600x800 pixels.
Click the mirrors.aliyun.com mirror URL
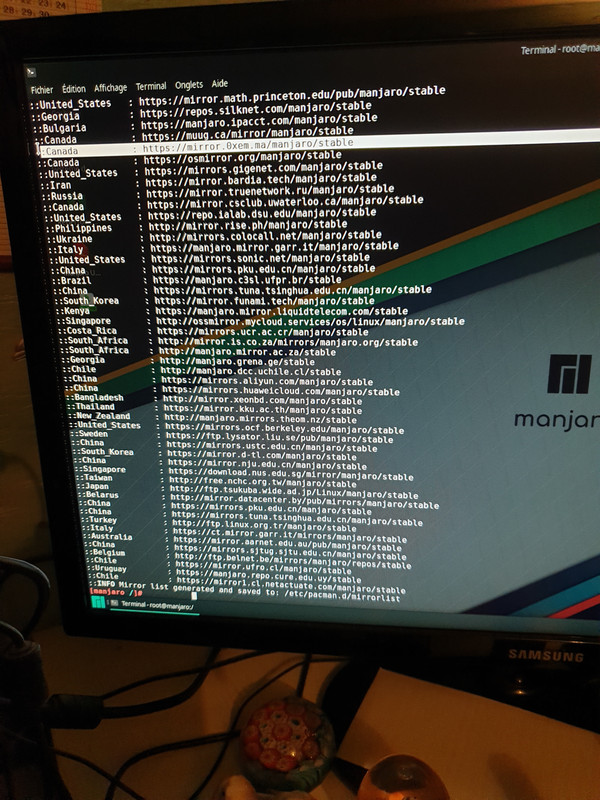267,381
